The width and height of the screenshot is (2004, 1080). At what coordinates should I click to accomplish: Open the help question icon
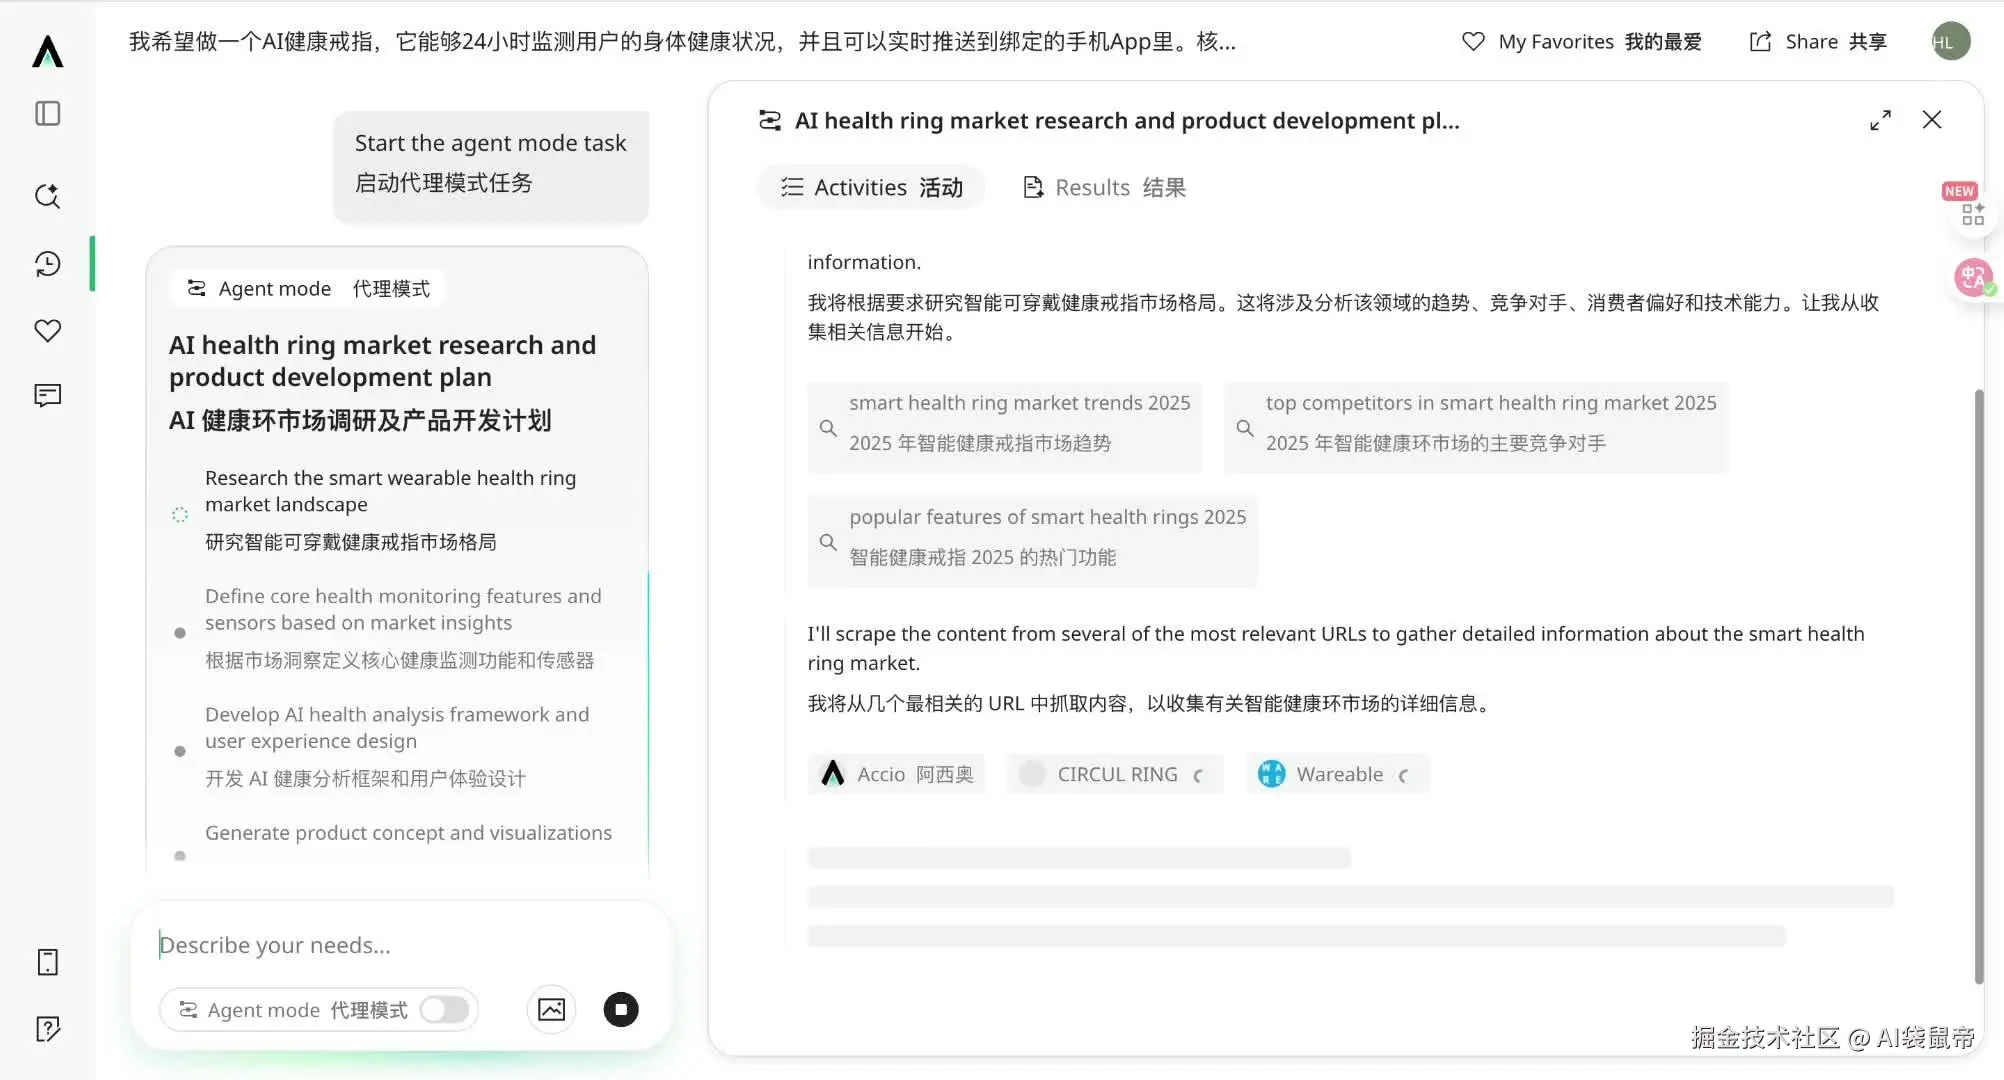47,1028
